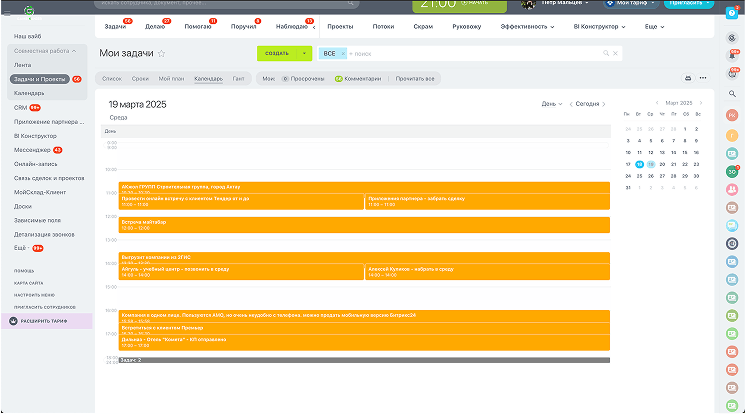
Task: Open the Задач 2 gray bar
Action: 364,360
